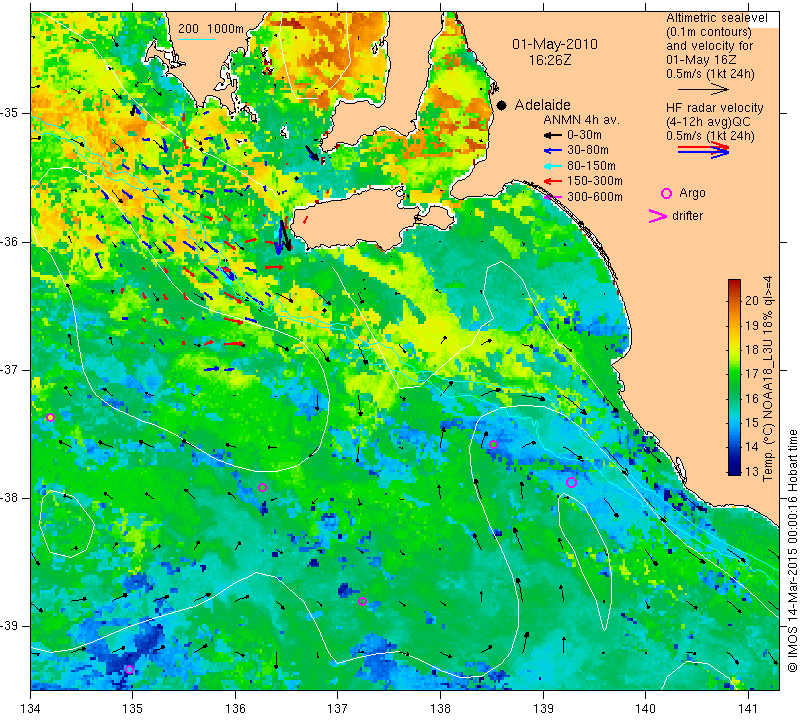This screenshot has width=800, height=720.
Task: Click the 137 longitude axis label
Action: (x=338, y=708)
